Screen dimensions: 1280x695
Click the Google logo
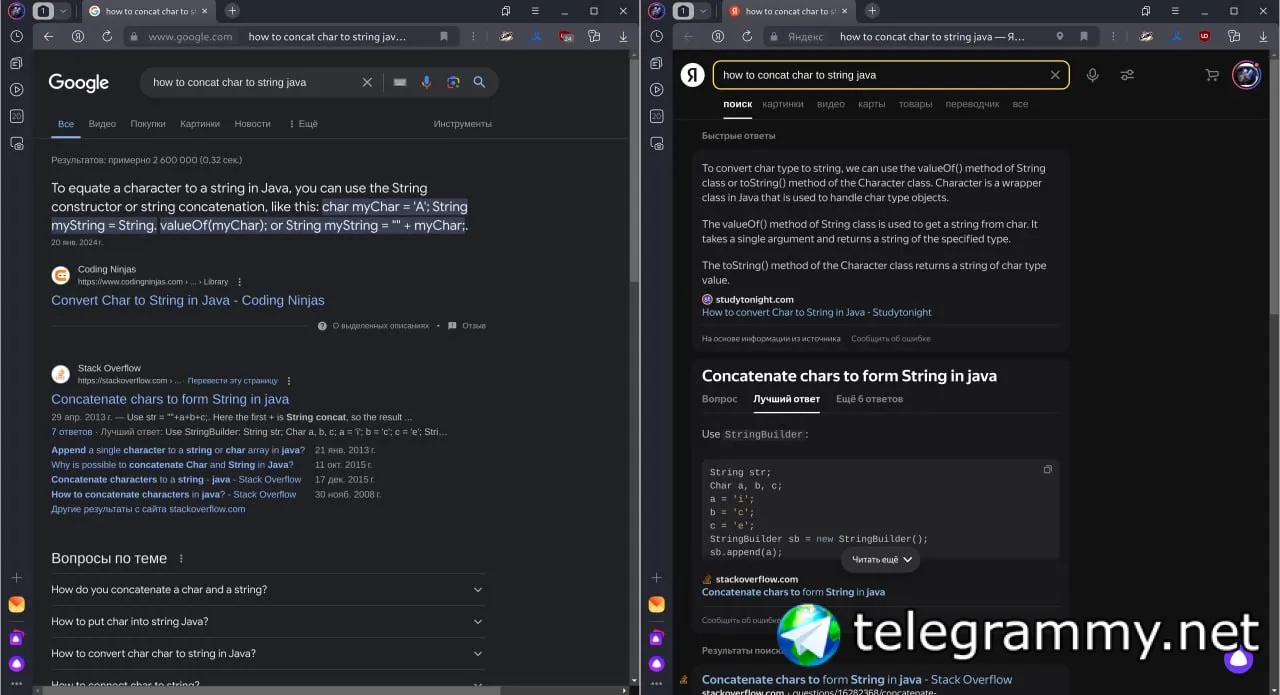pos(79,83)
